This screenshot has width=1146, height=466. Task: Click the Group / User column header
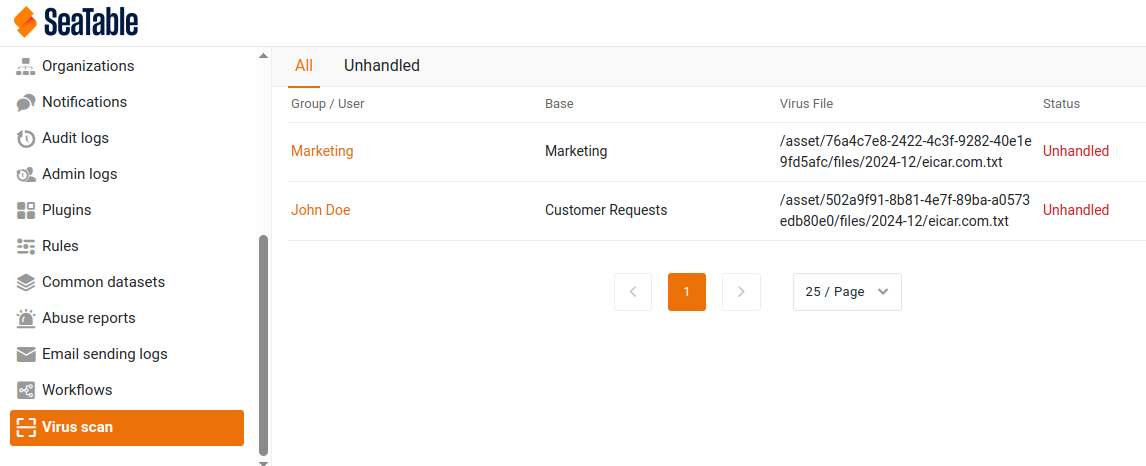[x=327, y=104]
